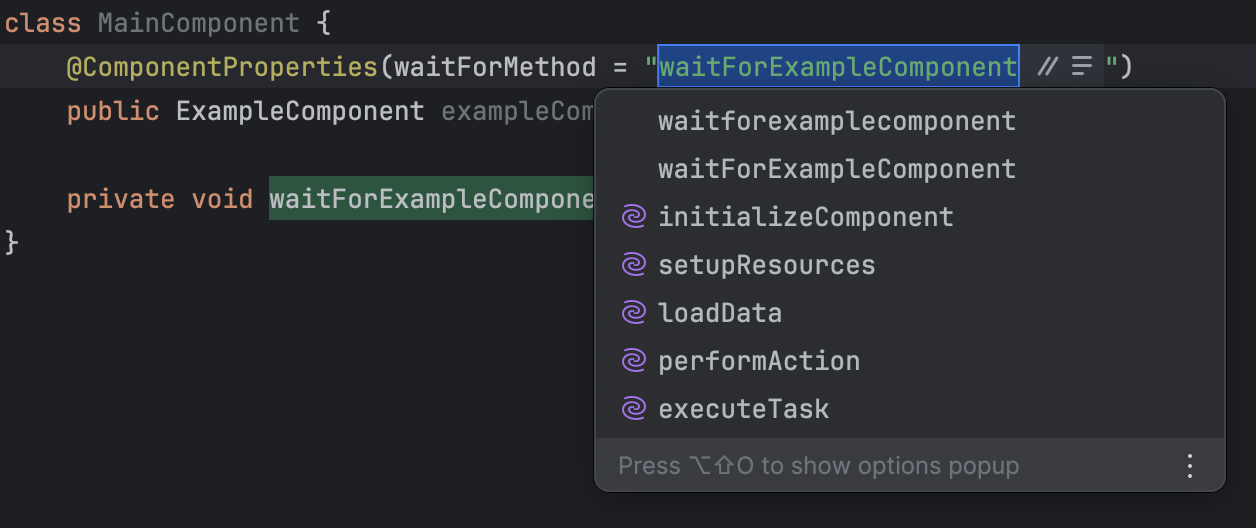Click the ExampleComponent type in field declaration

click(x=300, y=110)
